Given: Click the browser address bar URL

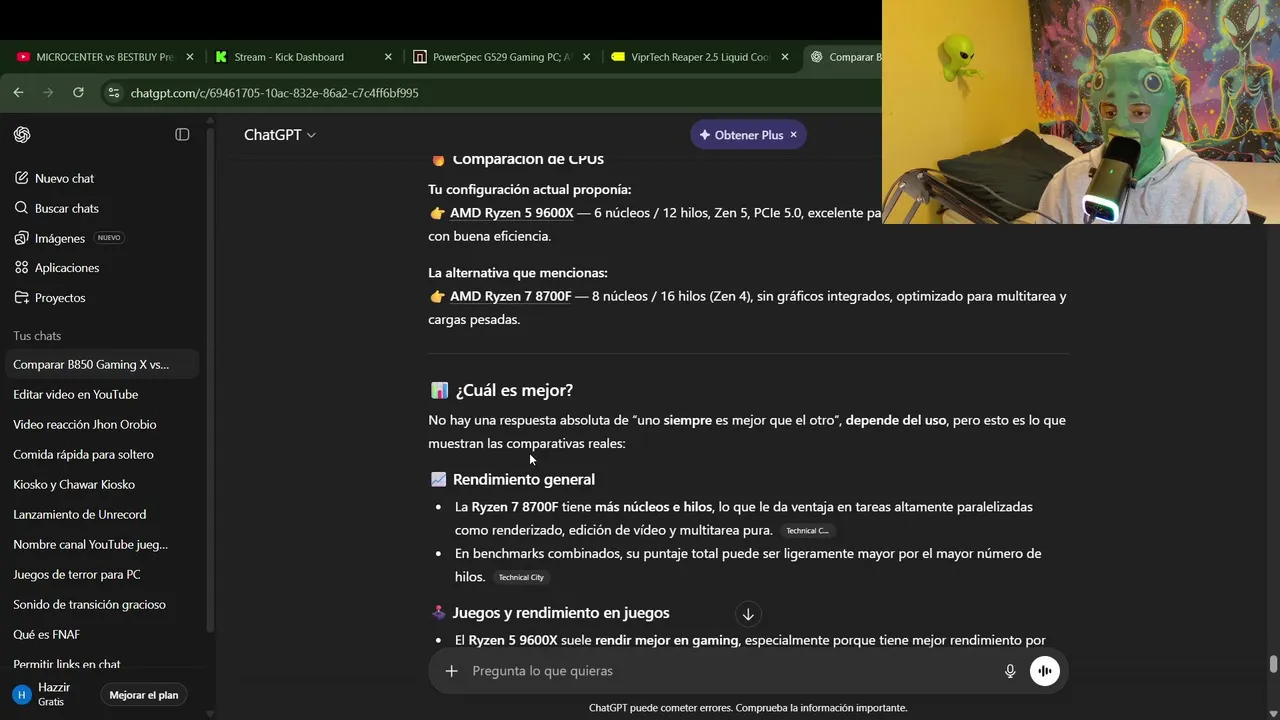Looking at the screenshot, I should tap(275, 93).
